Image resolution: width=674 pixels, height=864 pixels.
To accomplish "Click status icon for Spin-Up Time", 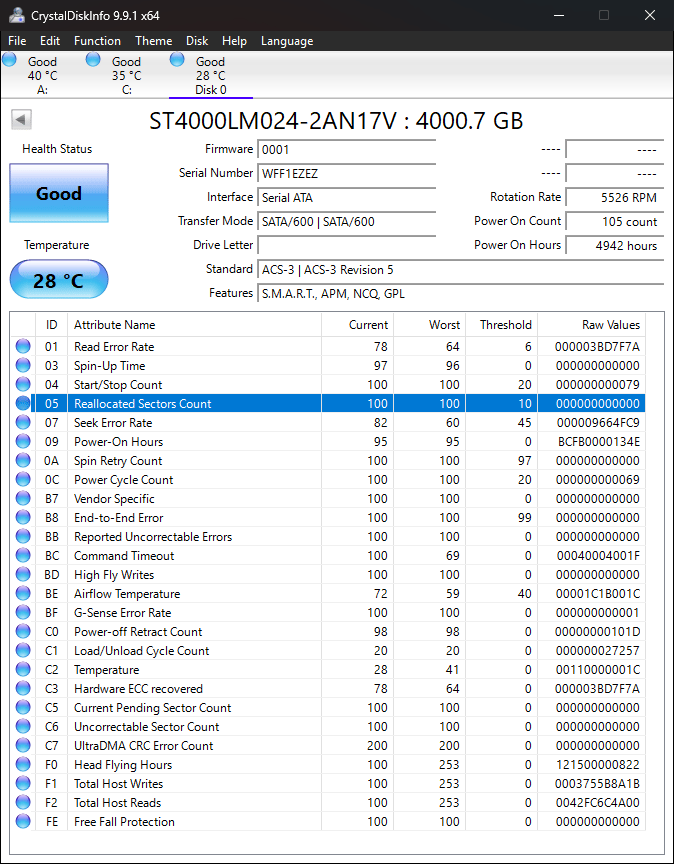I will pos(23,365).
